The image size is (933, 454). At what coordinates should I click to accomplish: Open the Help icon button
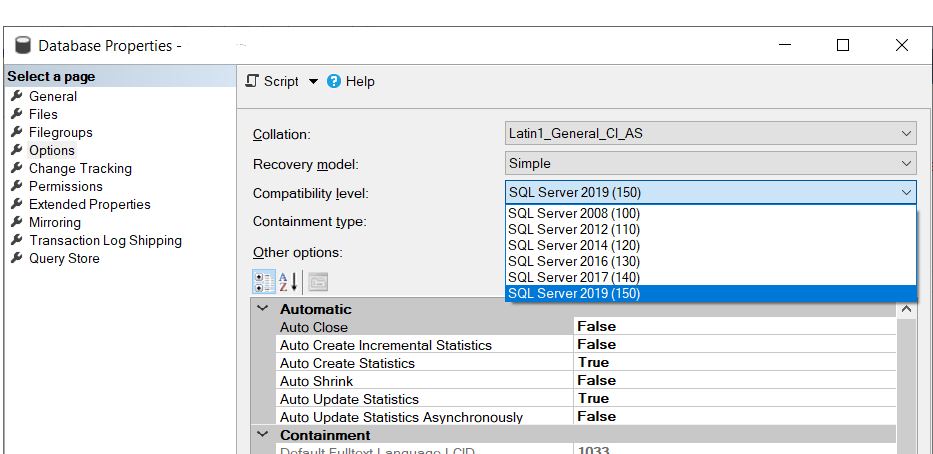tap(334, 81)
